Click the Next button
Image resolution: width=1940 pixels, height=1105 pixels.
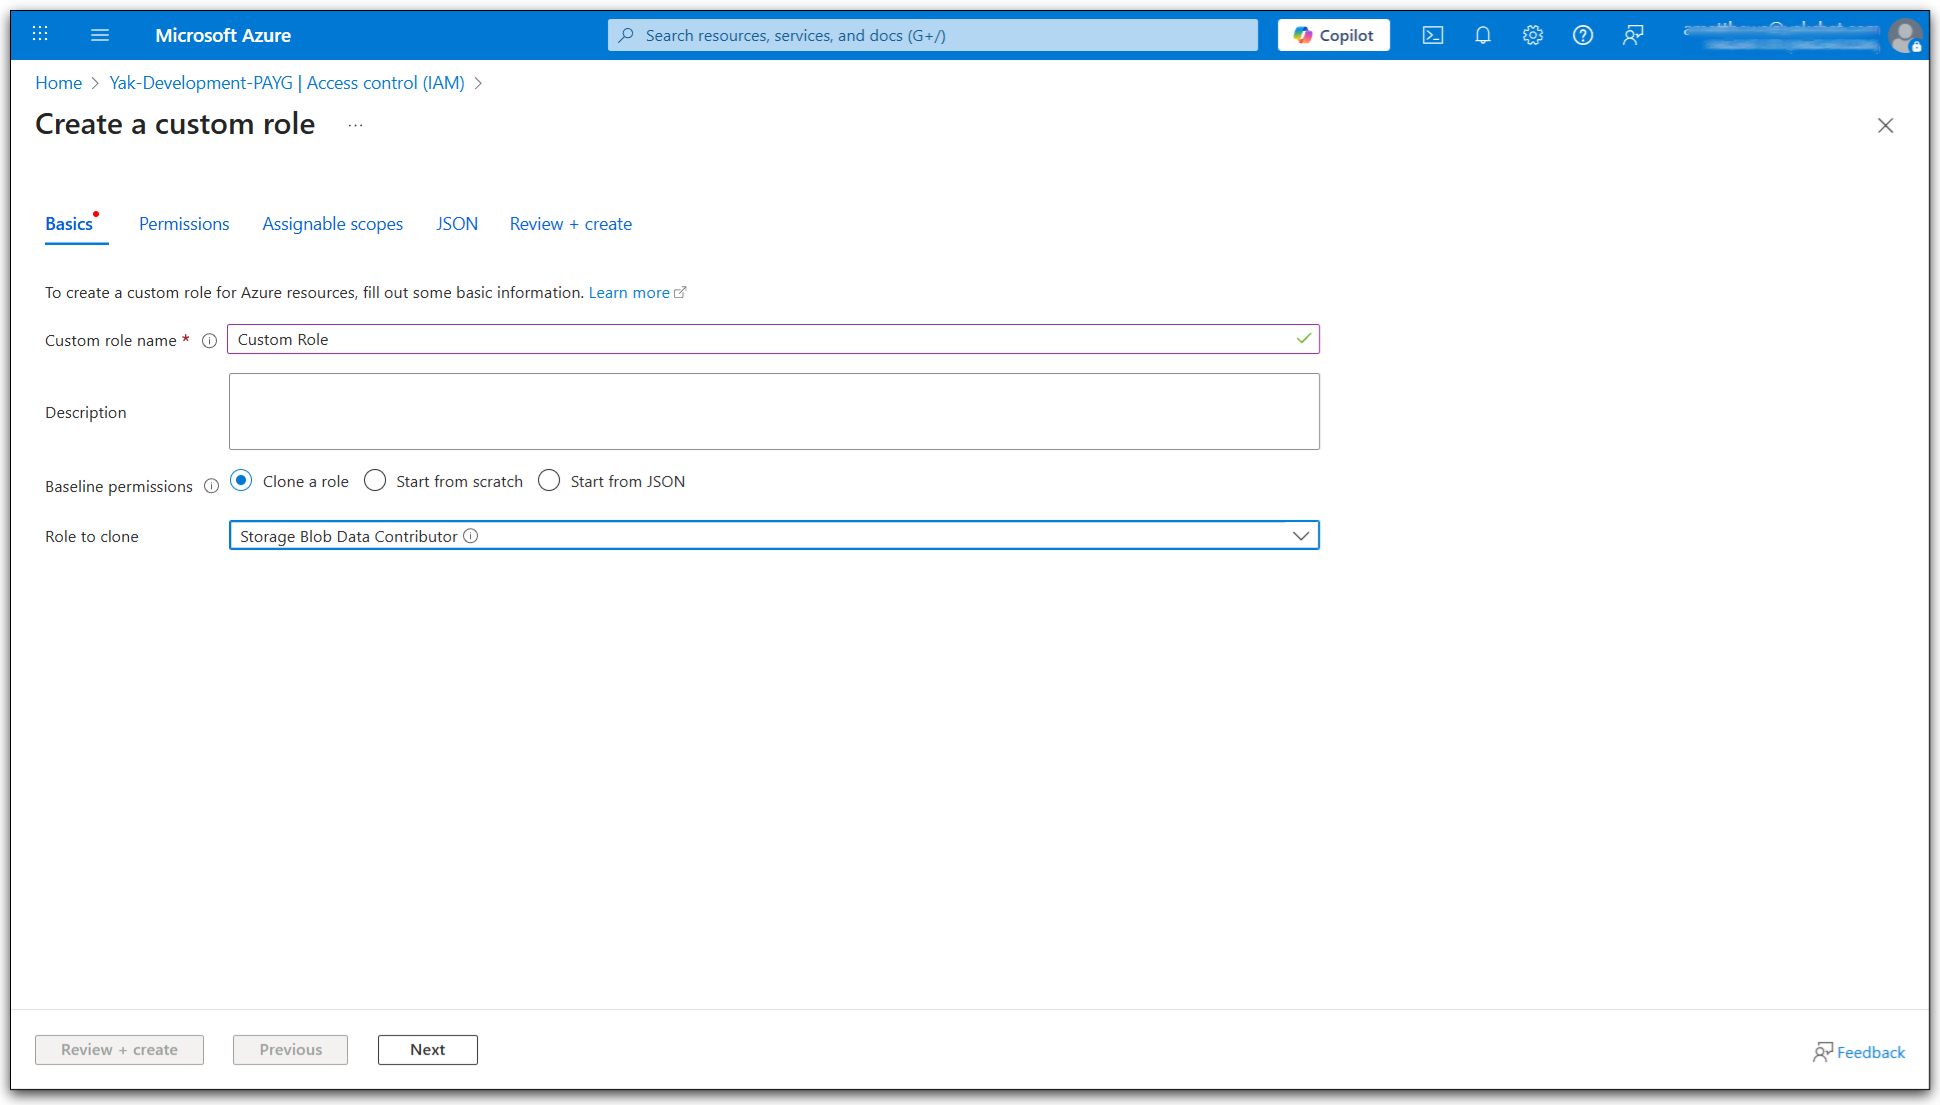coord(427,1050)
